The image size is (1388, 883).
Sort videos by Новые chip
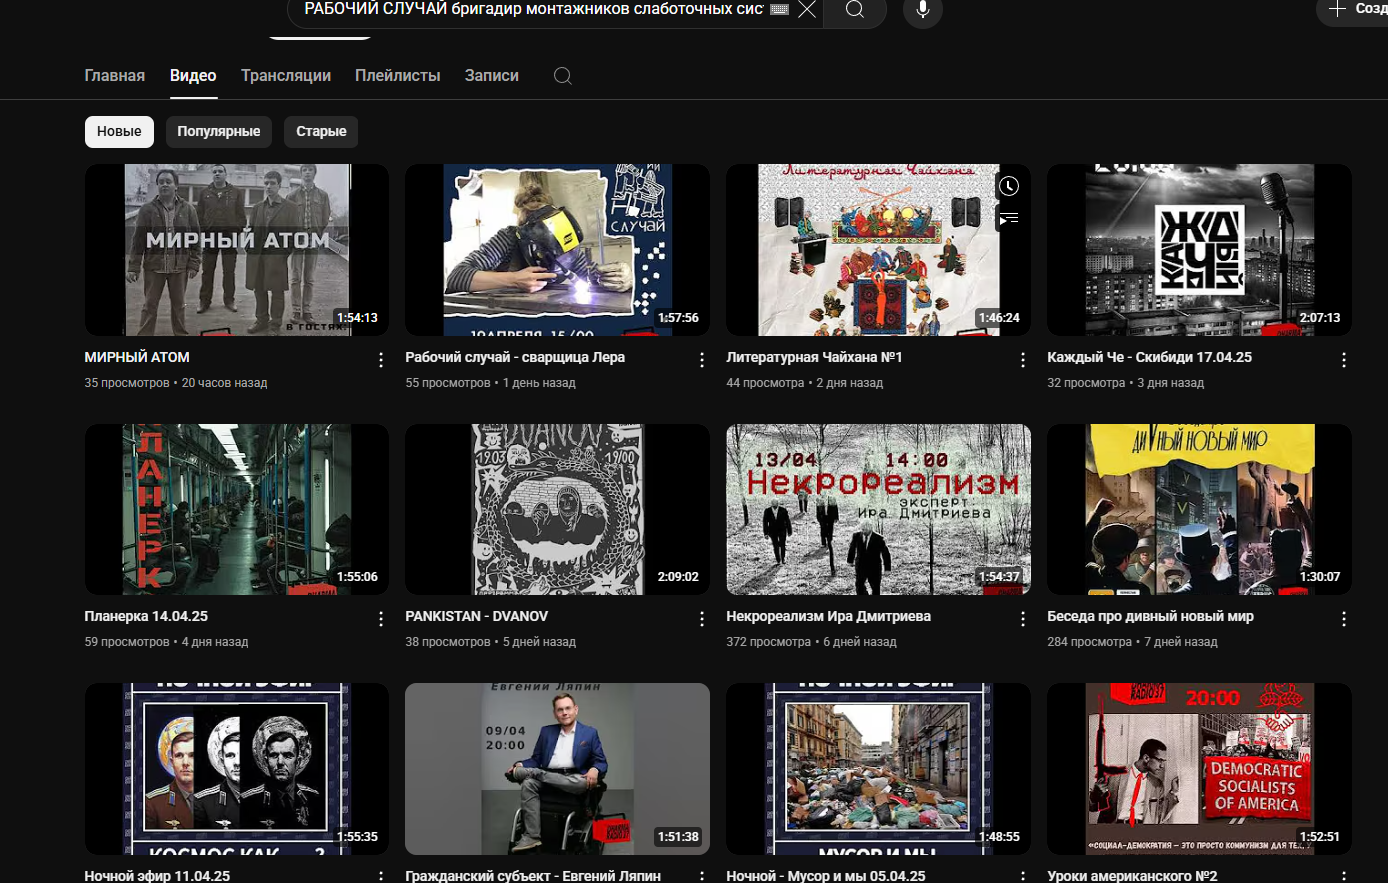[x=119, y=131]
